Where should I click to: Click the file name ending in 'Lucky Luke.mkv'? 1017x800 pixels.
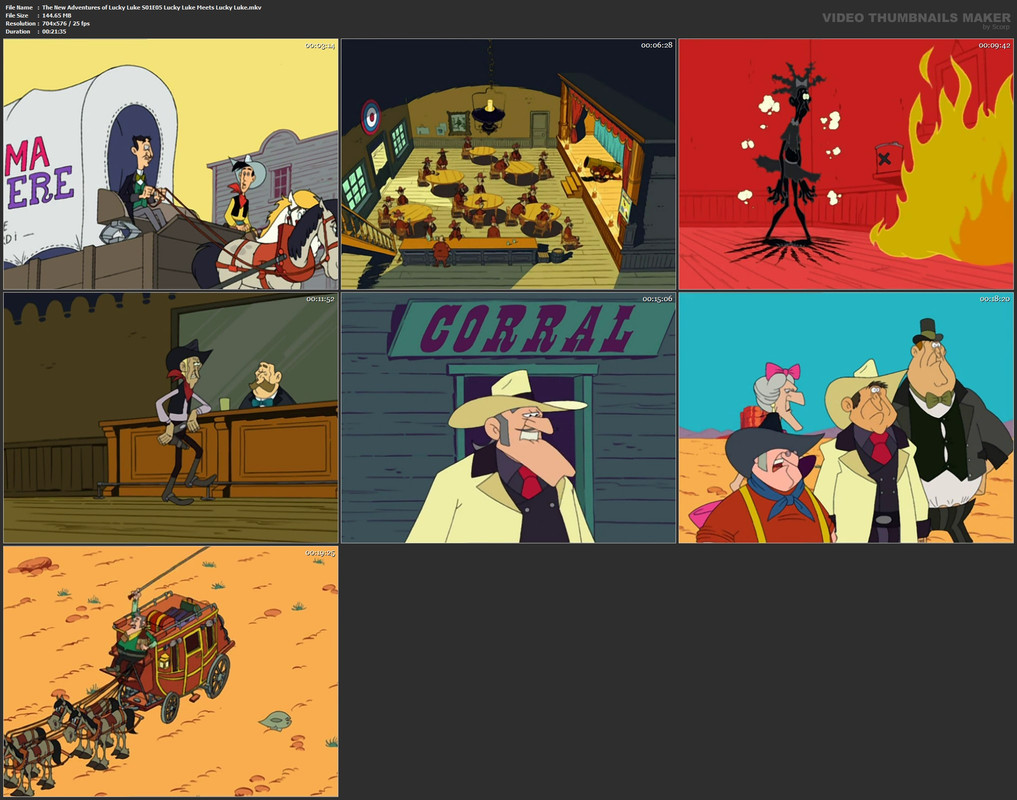(x=152, y=8)
